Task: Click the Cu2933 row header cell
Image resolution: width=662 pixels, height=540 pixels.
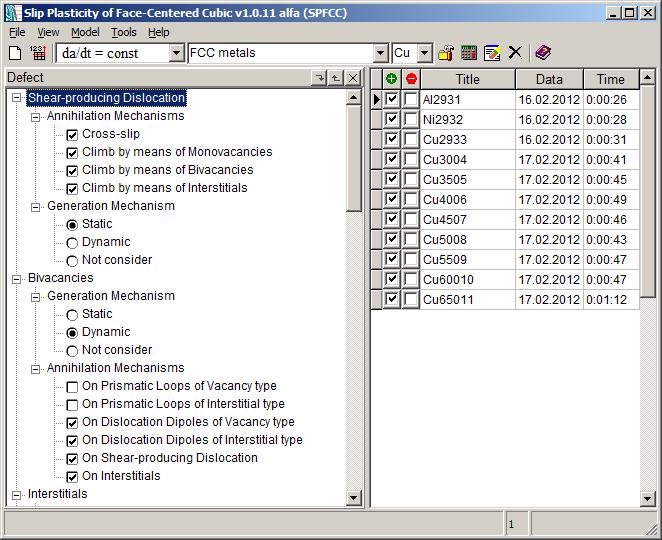Action: [x=376, y=139]
